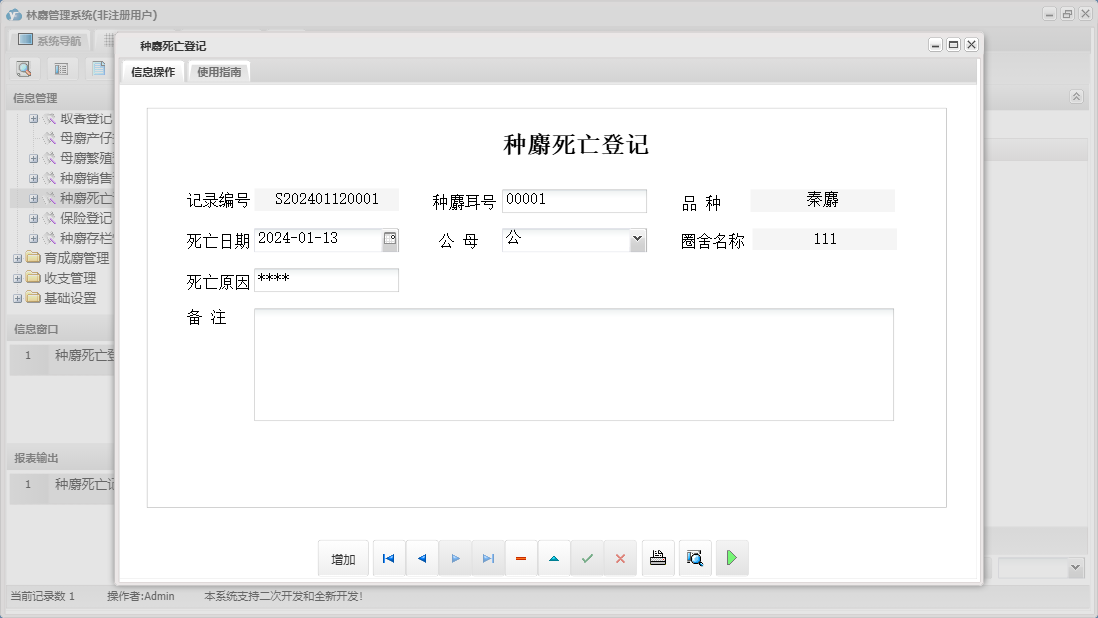
Task: Click the green play arrow icon
Action: point(732,558)
